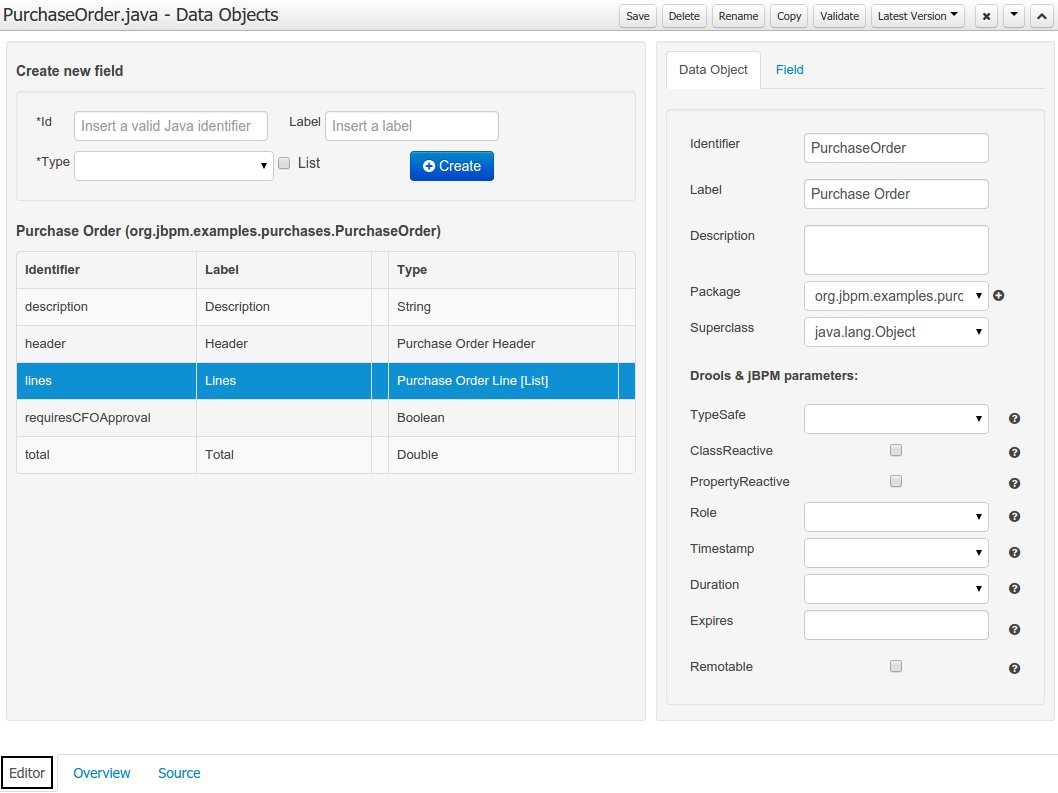Screen dimensions: 1058x793
Task: Click the help icon next to TypeSafe
Action: pyautogui.click(x=1014, y=420)
